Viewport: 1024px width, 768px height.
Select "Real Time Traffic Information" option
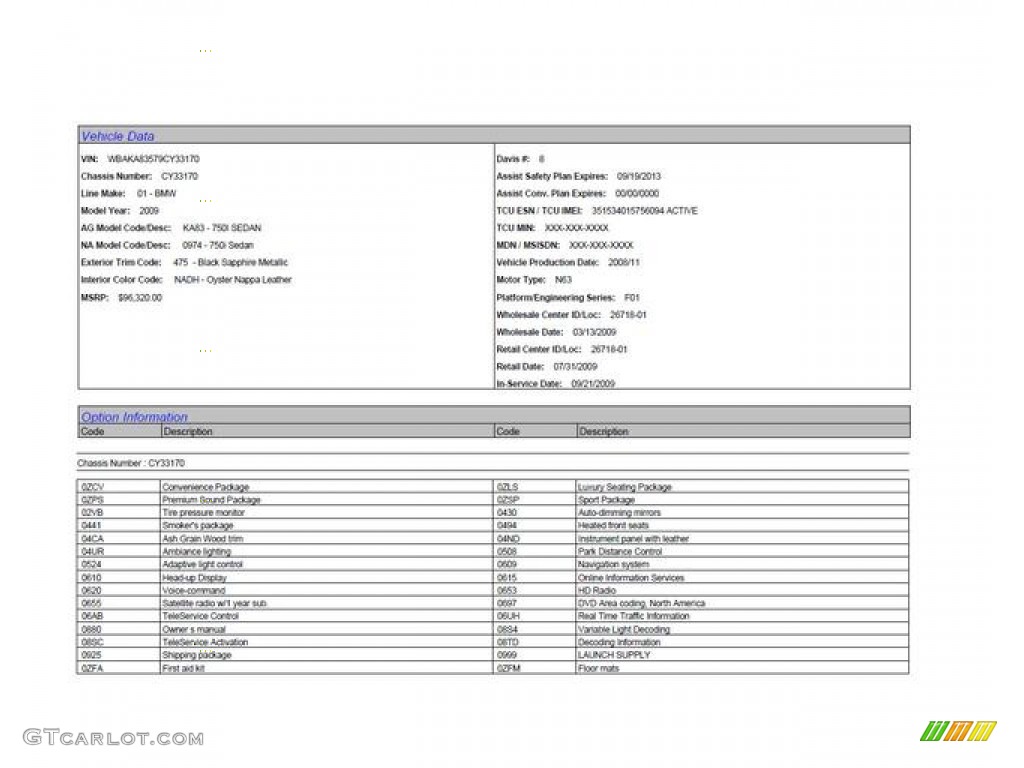coord(633,616)
